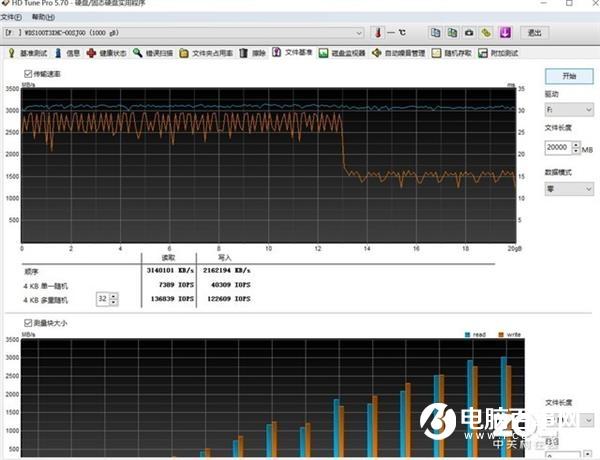600x460 pixels.
Task: Click the 开始 start button
Action: tap(569, 76)
